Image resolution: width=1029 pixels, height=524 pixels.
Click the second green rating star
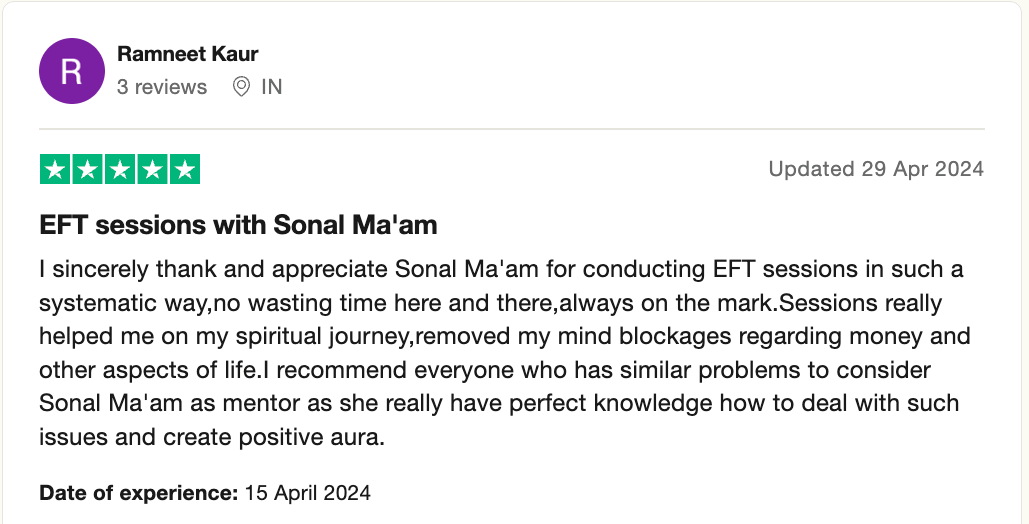tap(88, 170)
